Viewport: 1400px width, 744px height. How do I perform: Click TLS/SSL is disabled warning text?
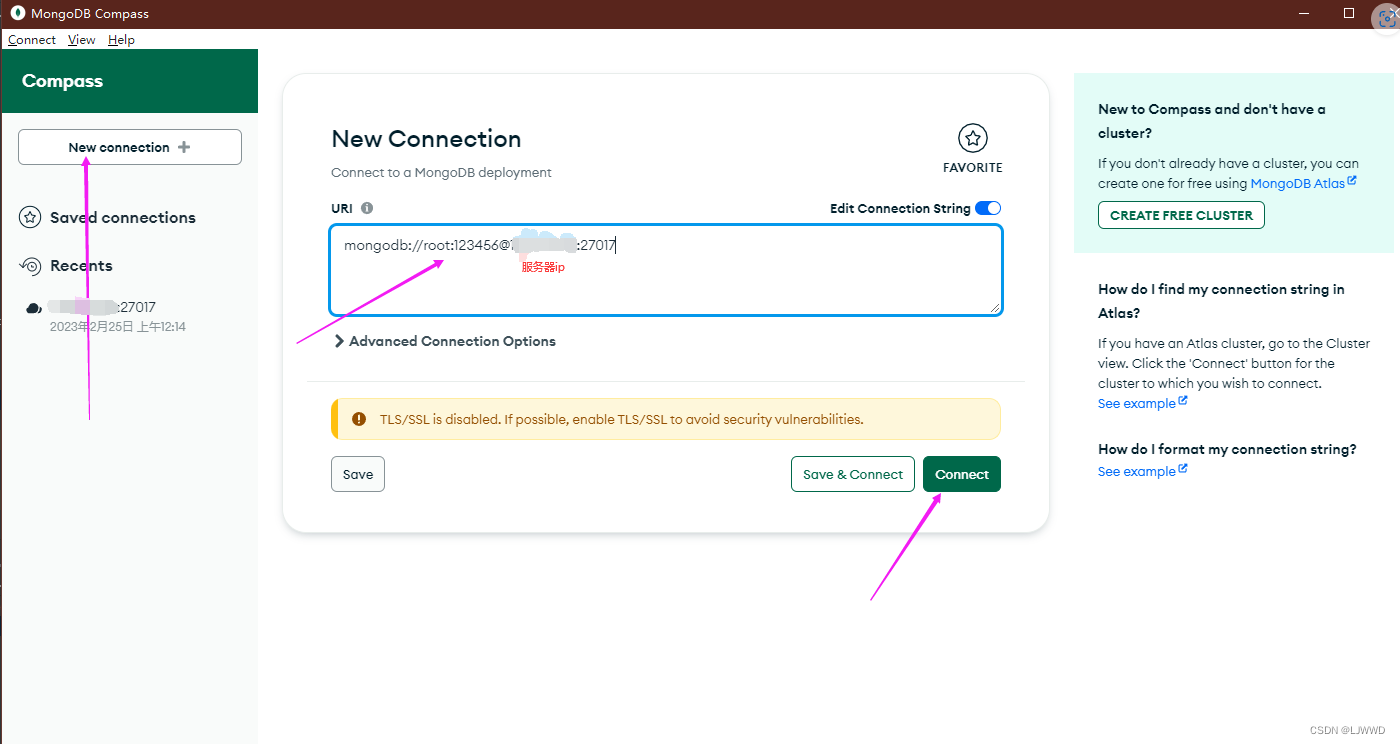click(x=621, y=419)
